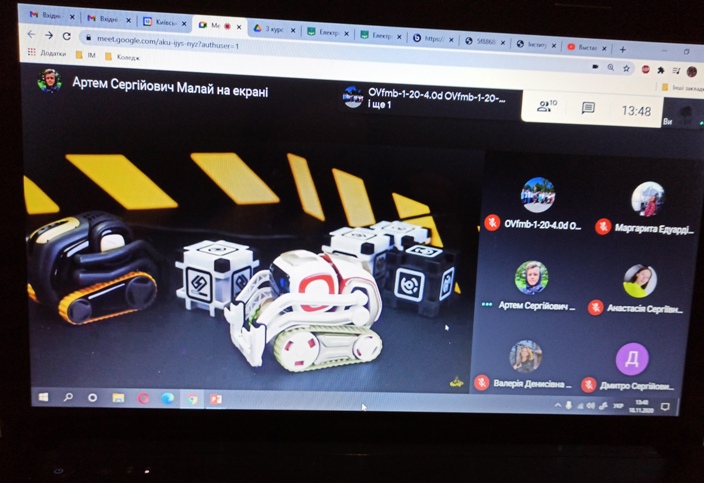This screenshot has height=483, width=704.
Task: Click the camera indicator icon in address bar
Action: [595, 66]
